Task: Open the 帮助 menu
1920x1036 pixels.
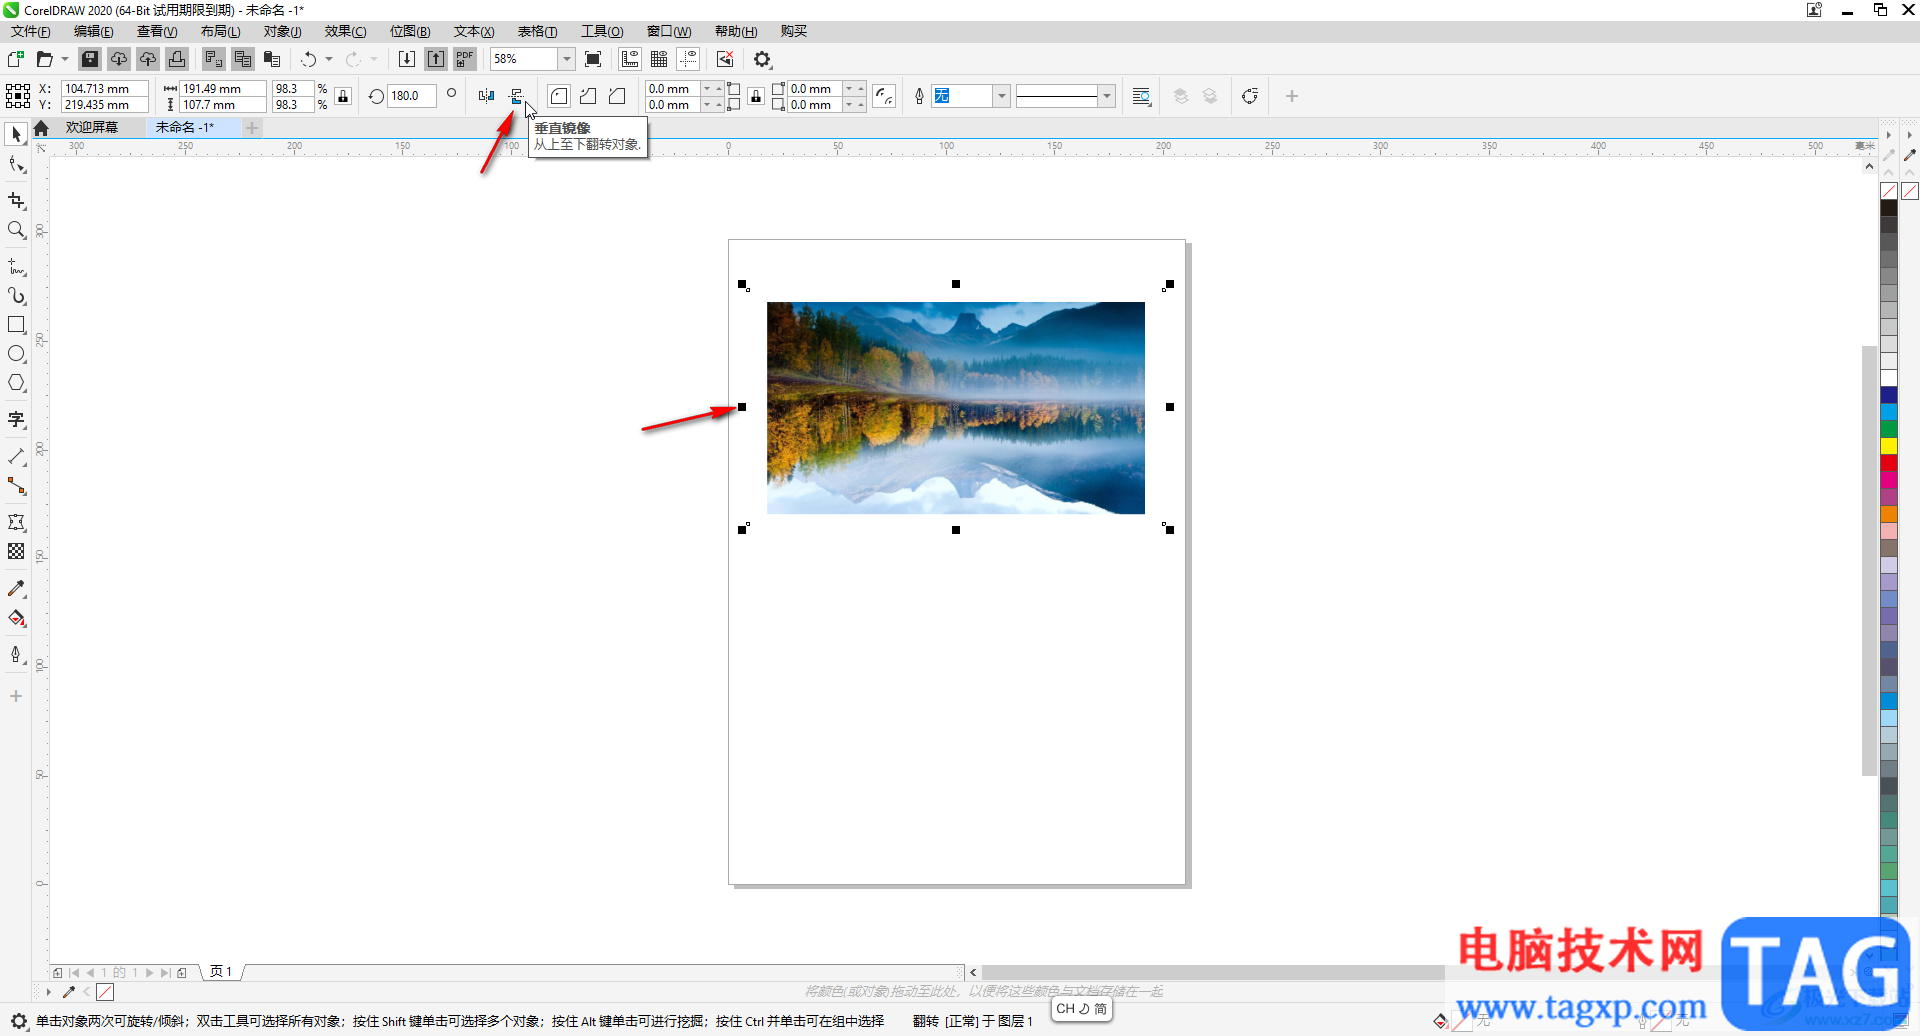Action: [x=736, y=31]
